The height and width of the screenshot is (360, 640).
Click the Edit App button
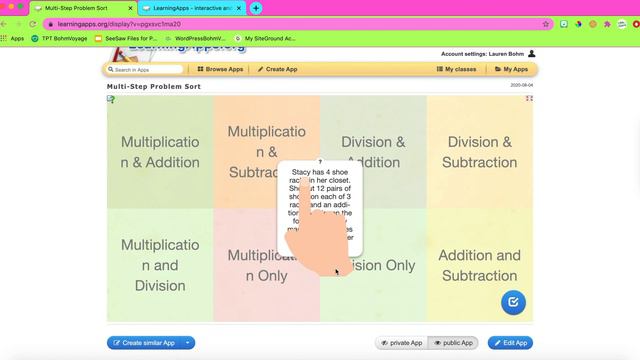[510, 343]
